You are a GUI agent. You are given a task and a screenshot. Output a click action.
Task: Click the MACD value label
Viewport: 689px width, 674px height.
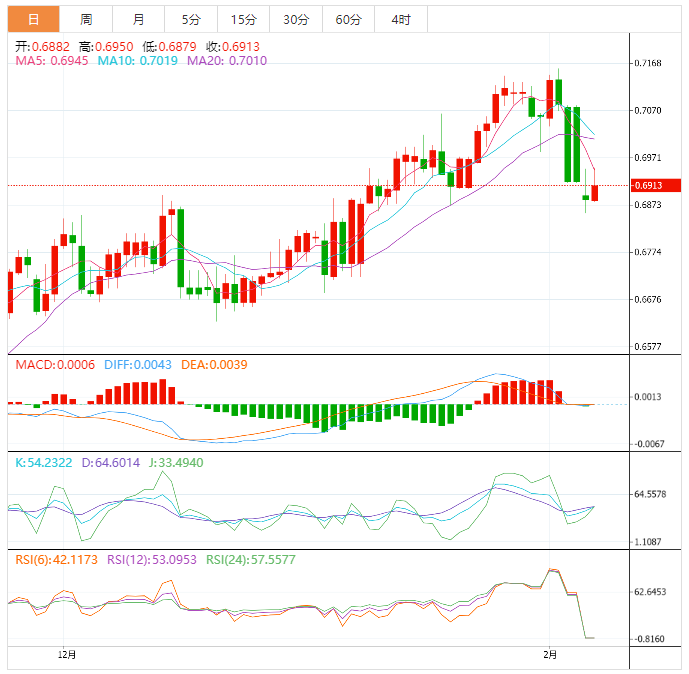pos(55,365)
